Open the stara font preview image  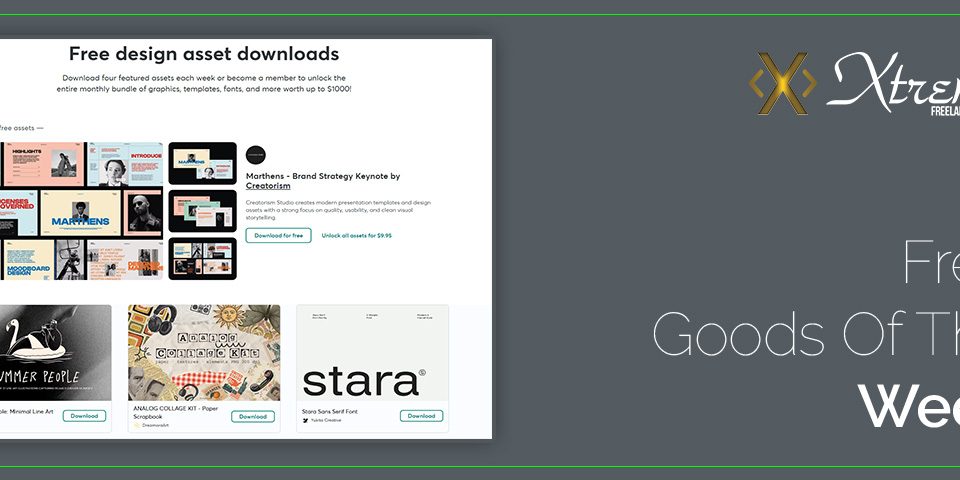372,353
